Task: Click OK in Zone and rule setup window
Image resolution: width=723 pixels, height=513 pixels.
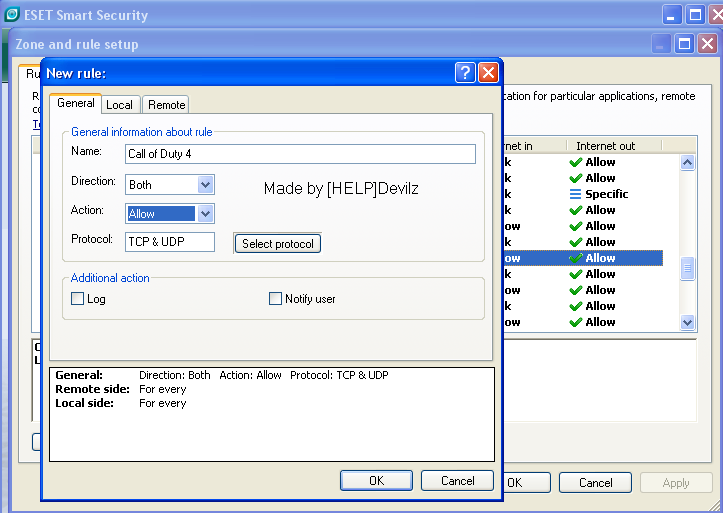Action: point(526,483)
